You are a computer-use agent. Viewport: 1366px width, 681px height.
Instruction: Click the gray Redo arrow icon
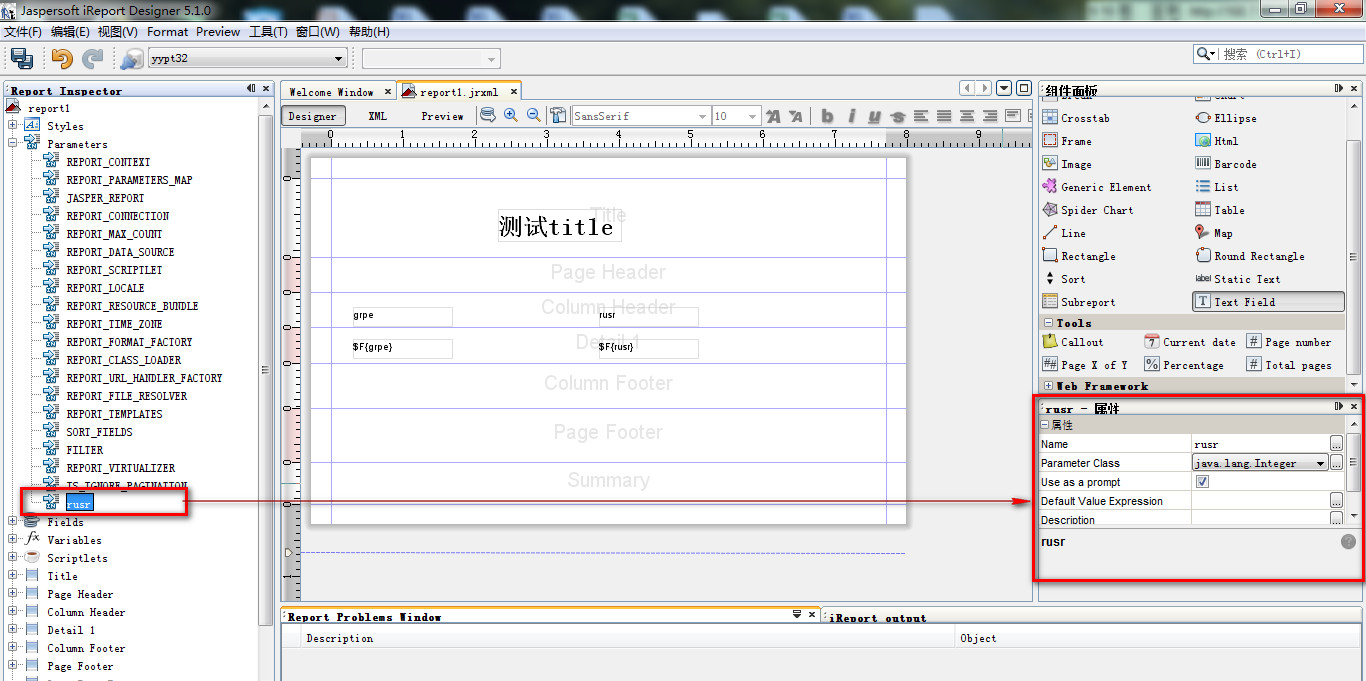(92, 58)
